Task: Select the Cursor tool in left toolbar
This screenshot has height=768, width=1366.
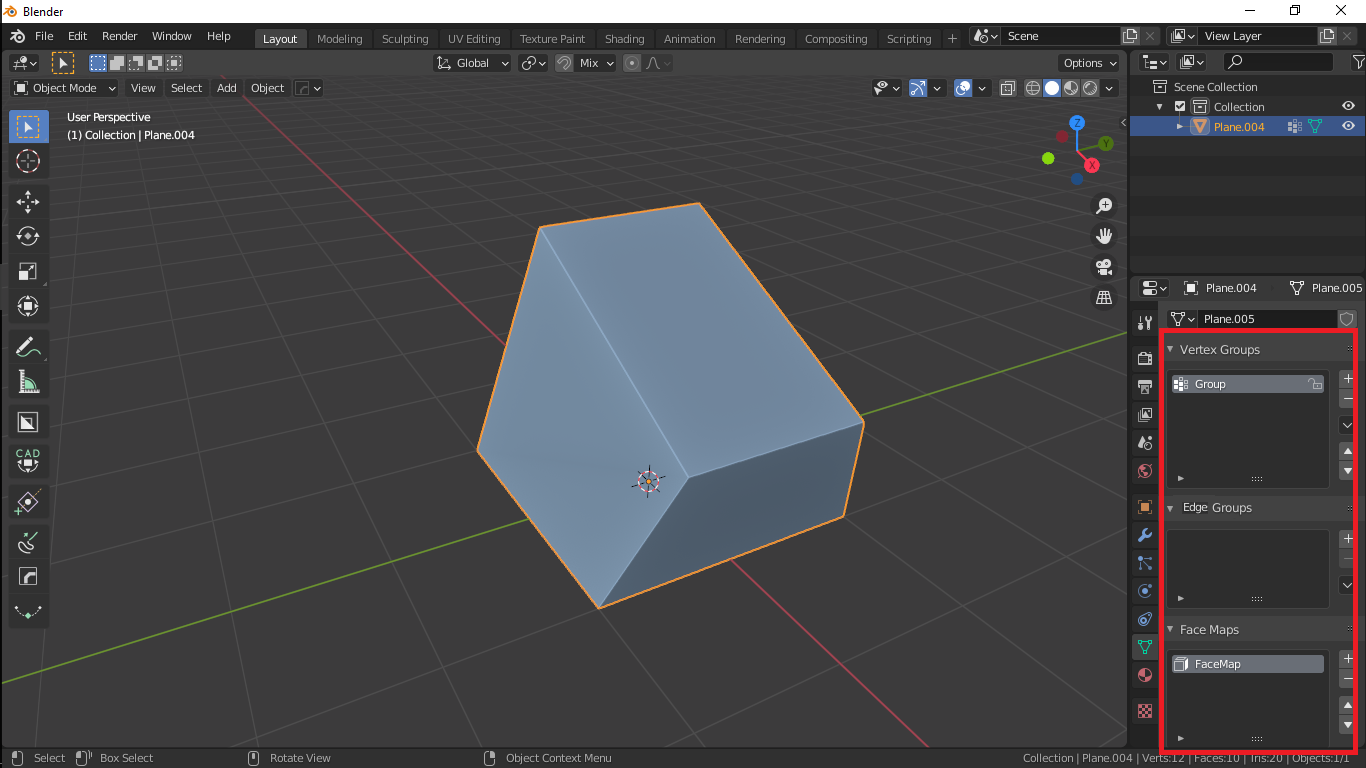Action: [28, 161]
